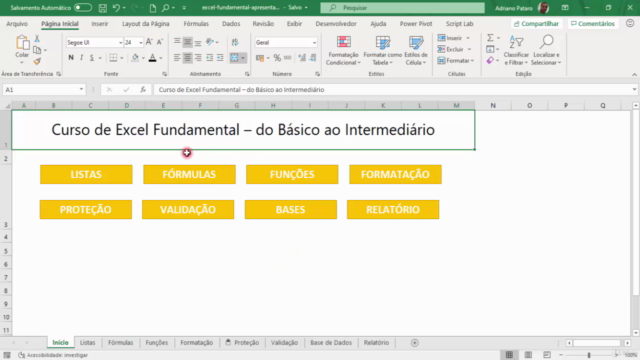Click the Wrap Text icon

click(235, 42)
